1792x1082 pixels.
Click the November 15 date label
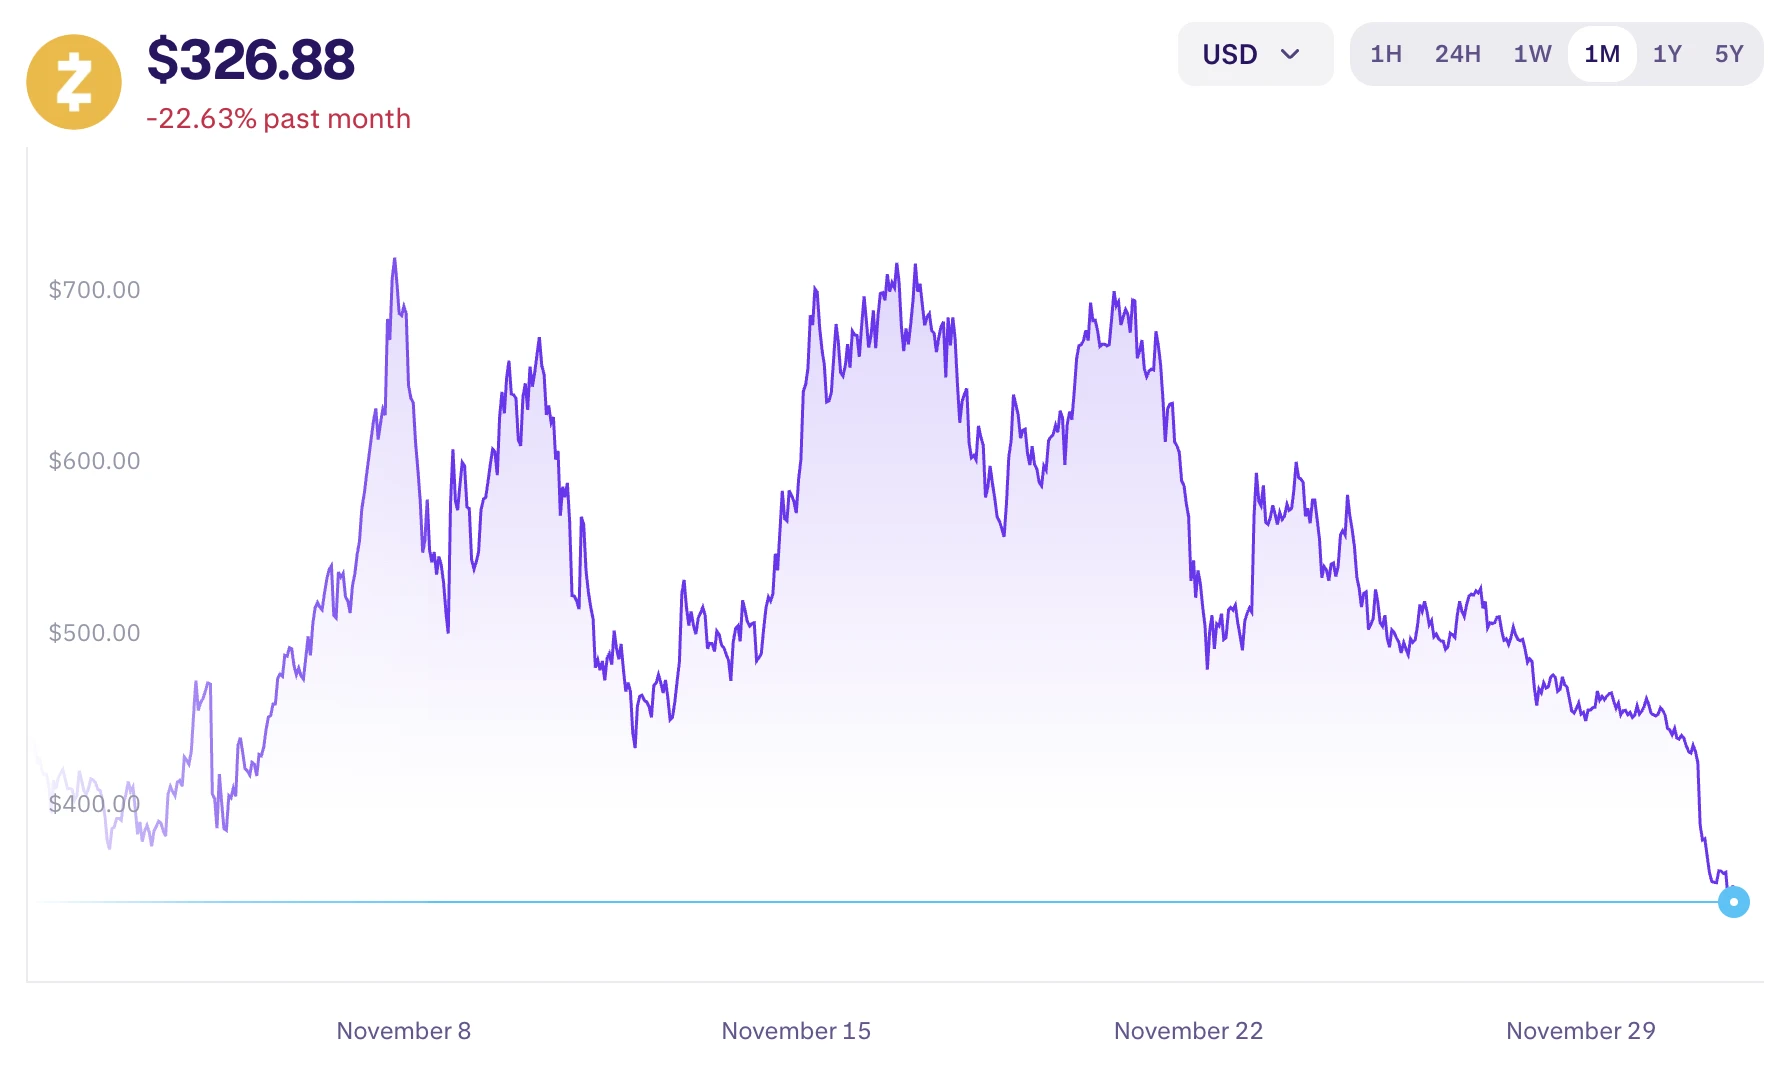click(796, 1031)
